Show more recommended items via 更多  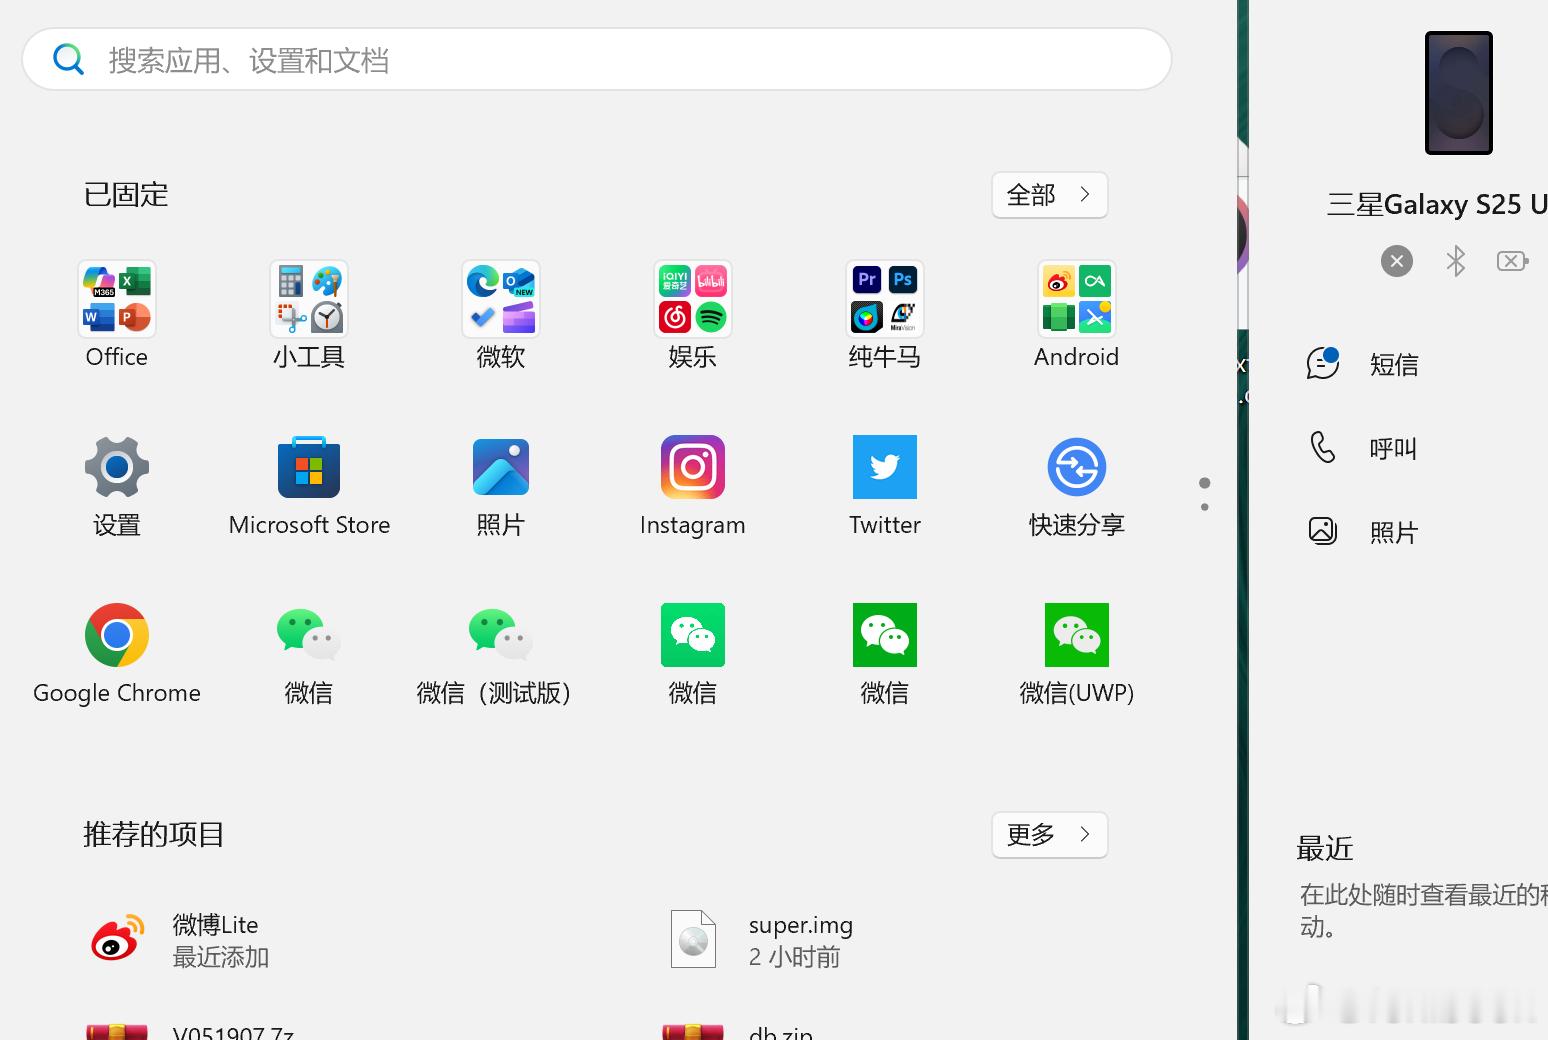click(x=1050, y=835)
